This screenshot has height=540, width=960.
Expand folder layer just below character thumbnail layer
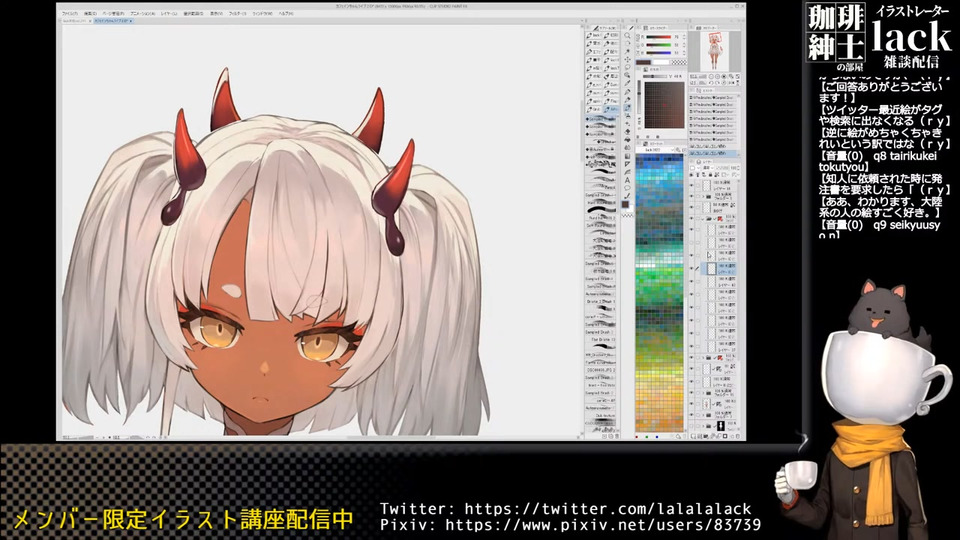[x=703, y=415]
